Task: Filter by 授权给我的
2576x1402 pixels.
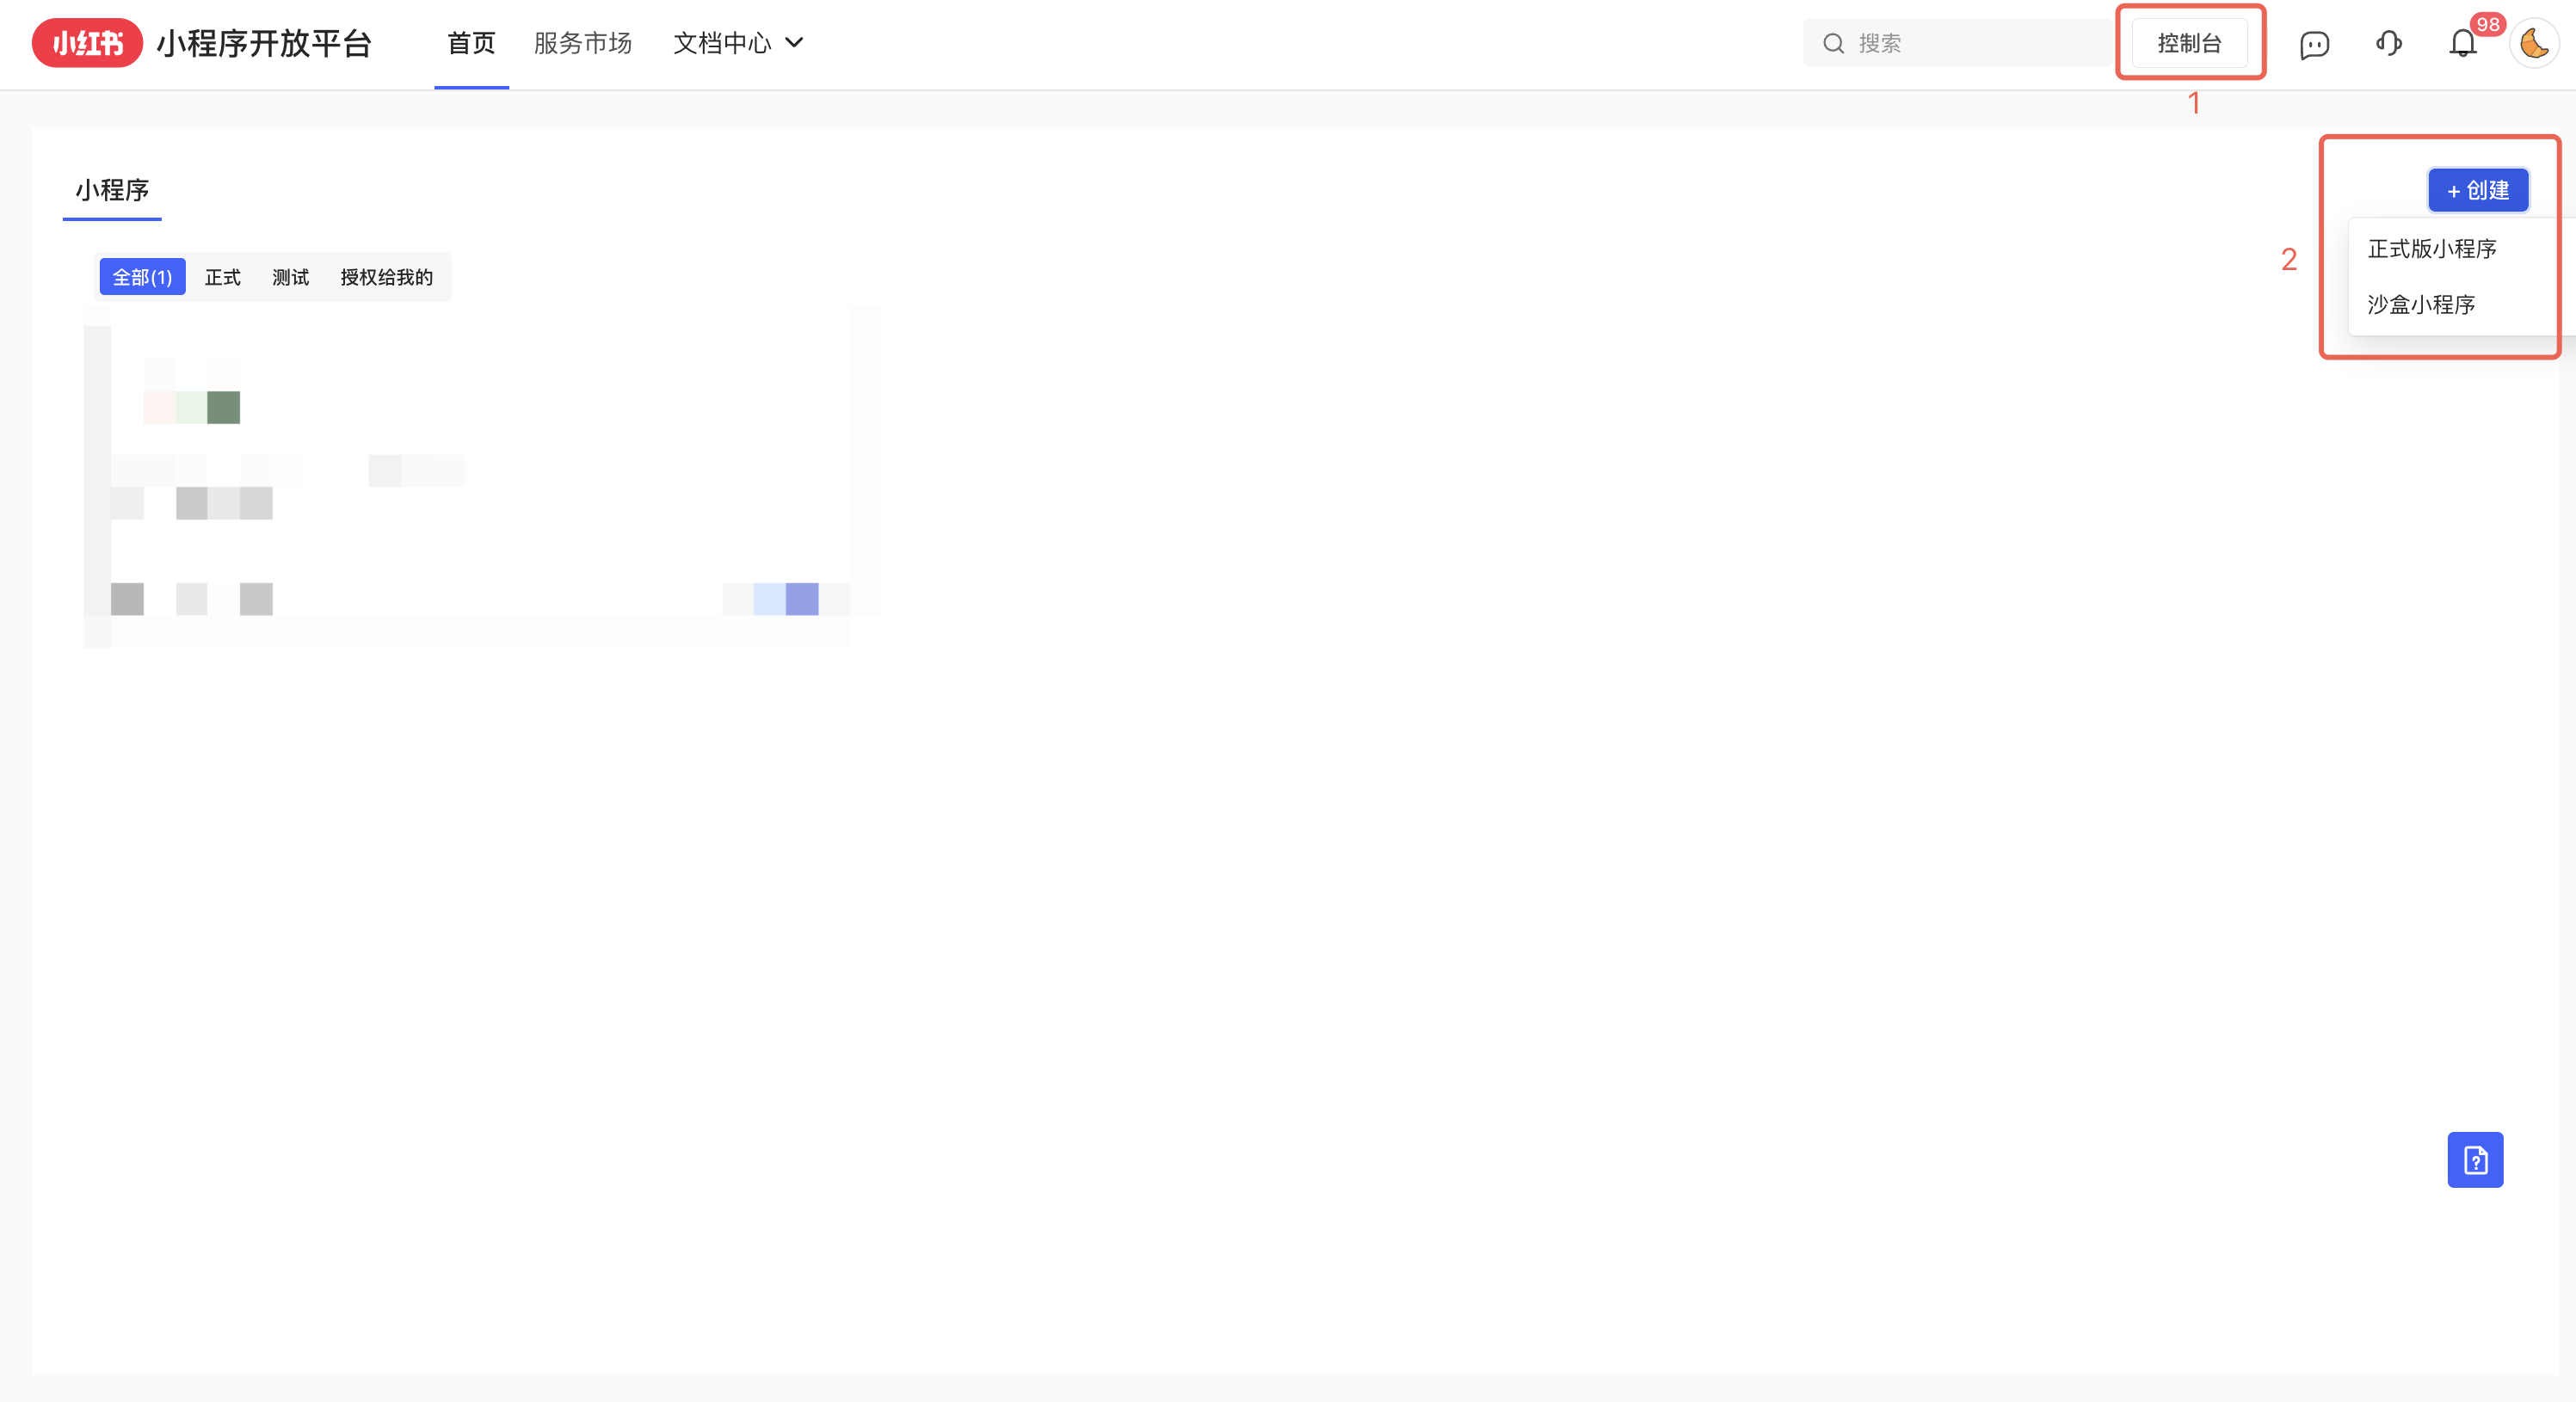Action: coord(386,277)
